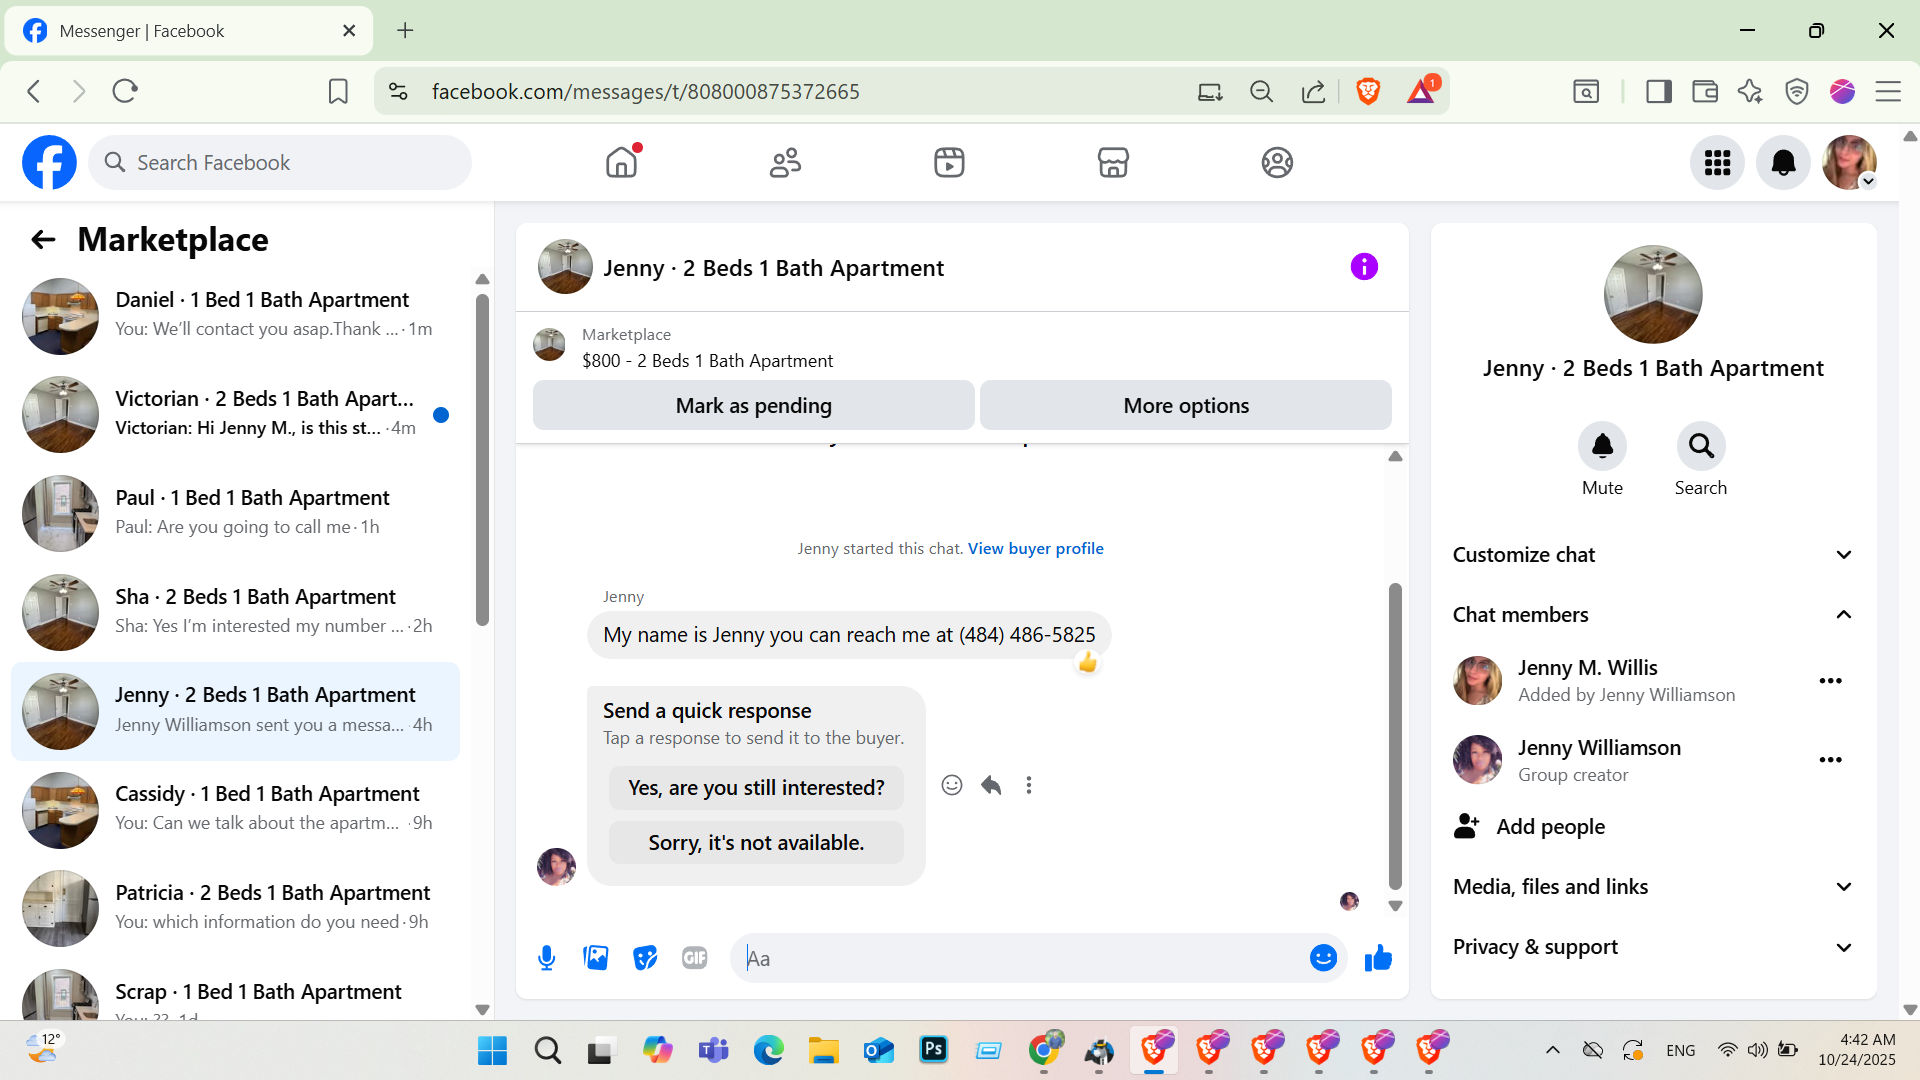Show hidden system tray icons

pyautogui.click(x=1552, y=1050)
